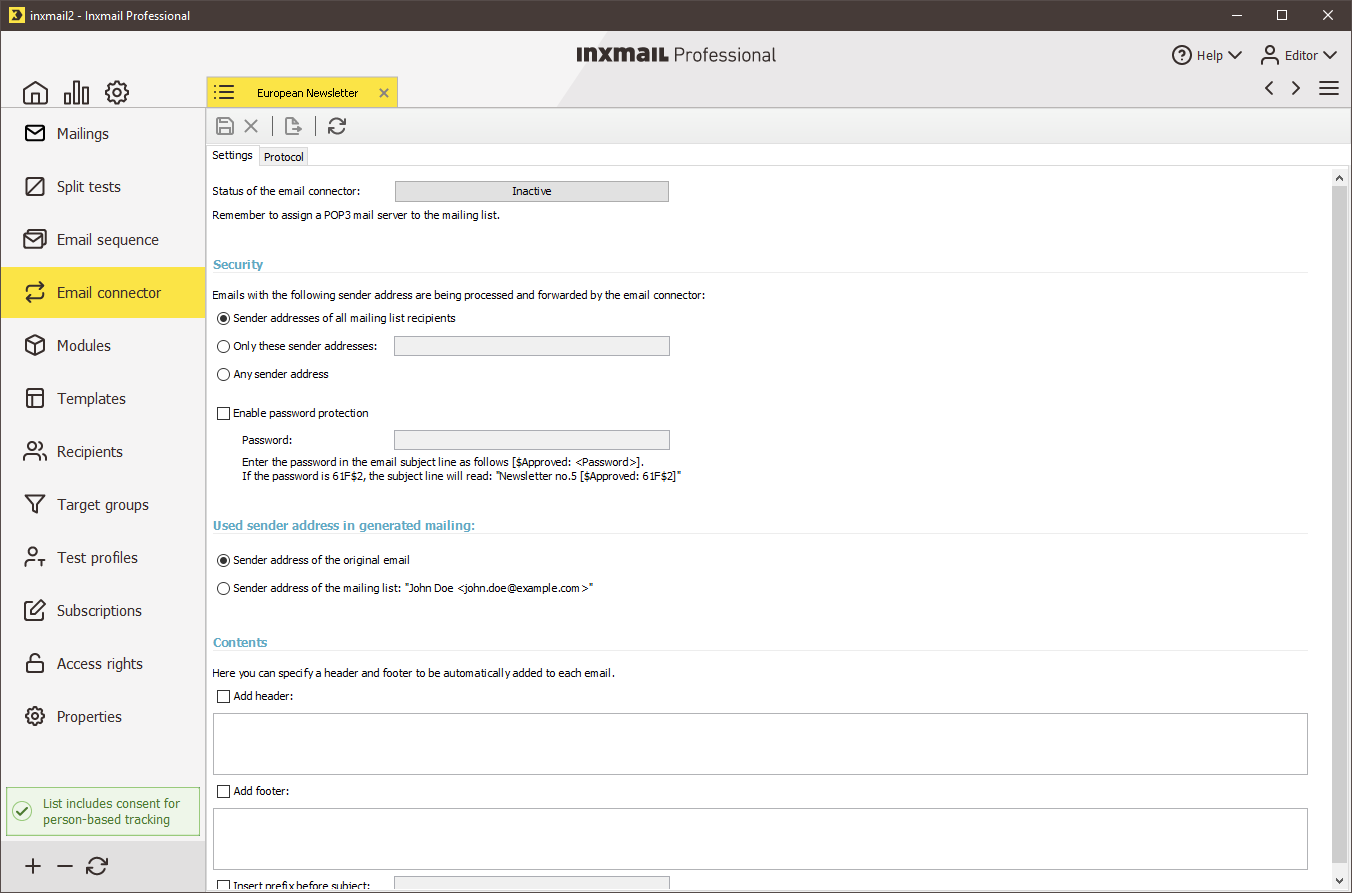Viewport: 1352px width, 893px height.
Task: Click the Recipients people icon
Action: coord(35,451)
